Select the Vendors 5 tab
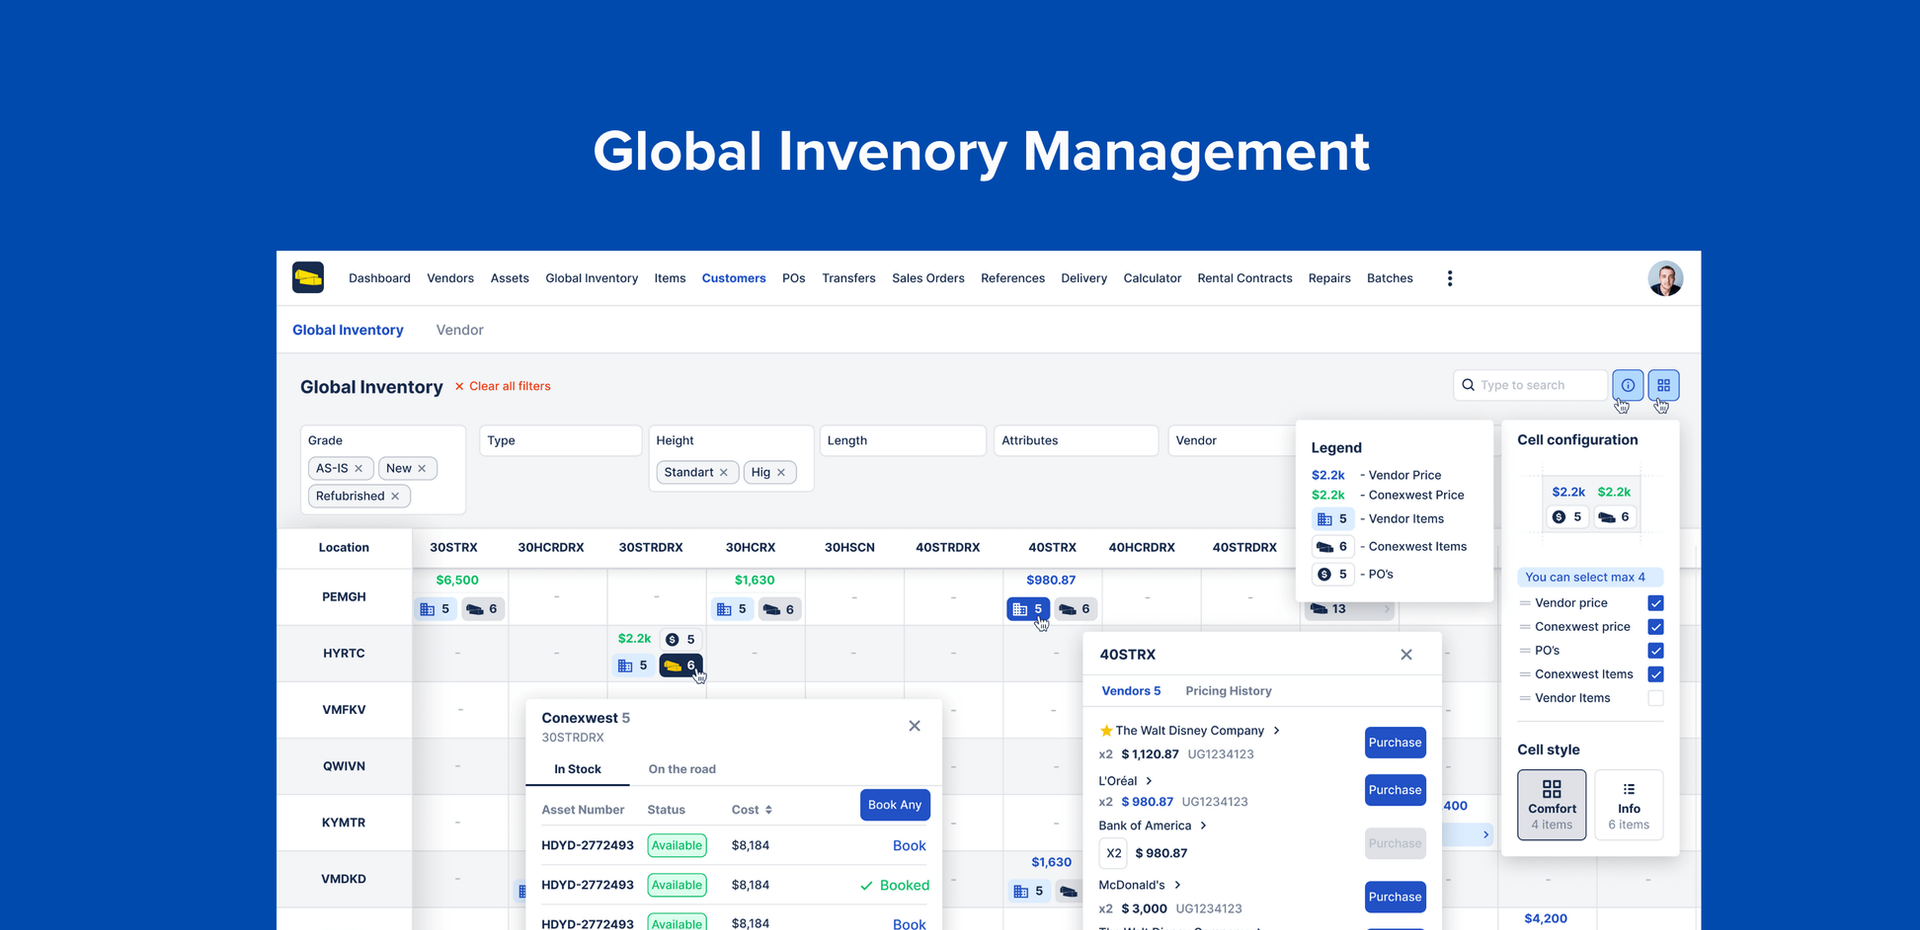 (1131, 691)
